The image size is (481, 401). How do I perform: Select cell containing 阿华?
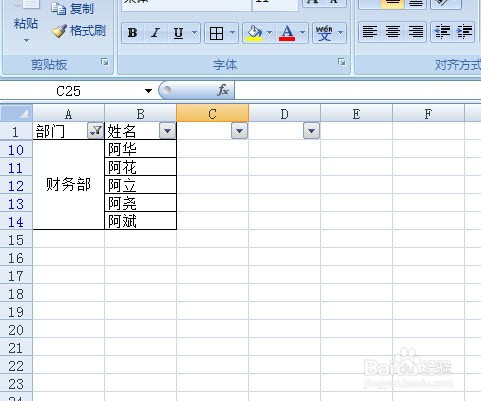pyautogui.click(x=141, y=149)
